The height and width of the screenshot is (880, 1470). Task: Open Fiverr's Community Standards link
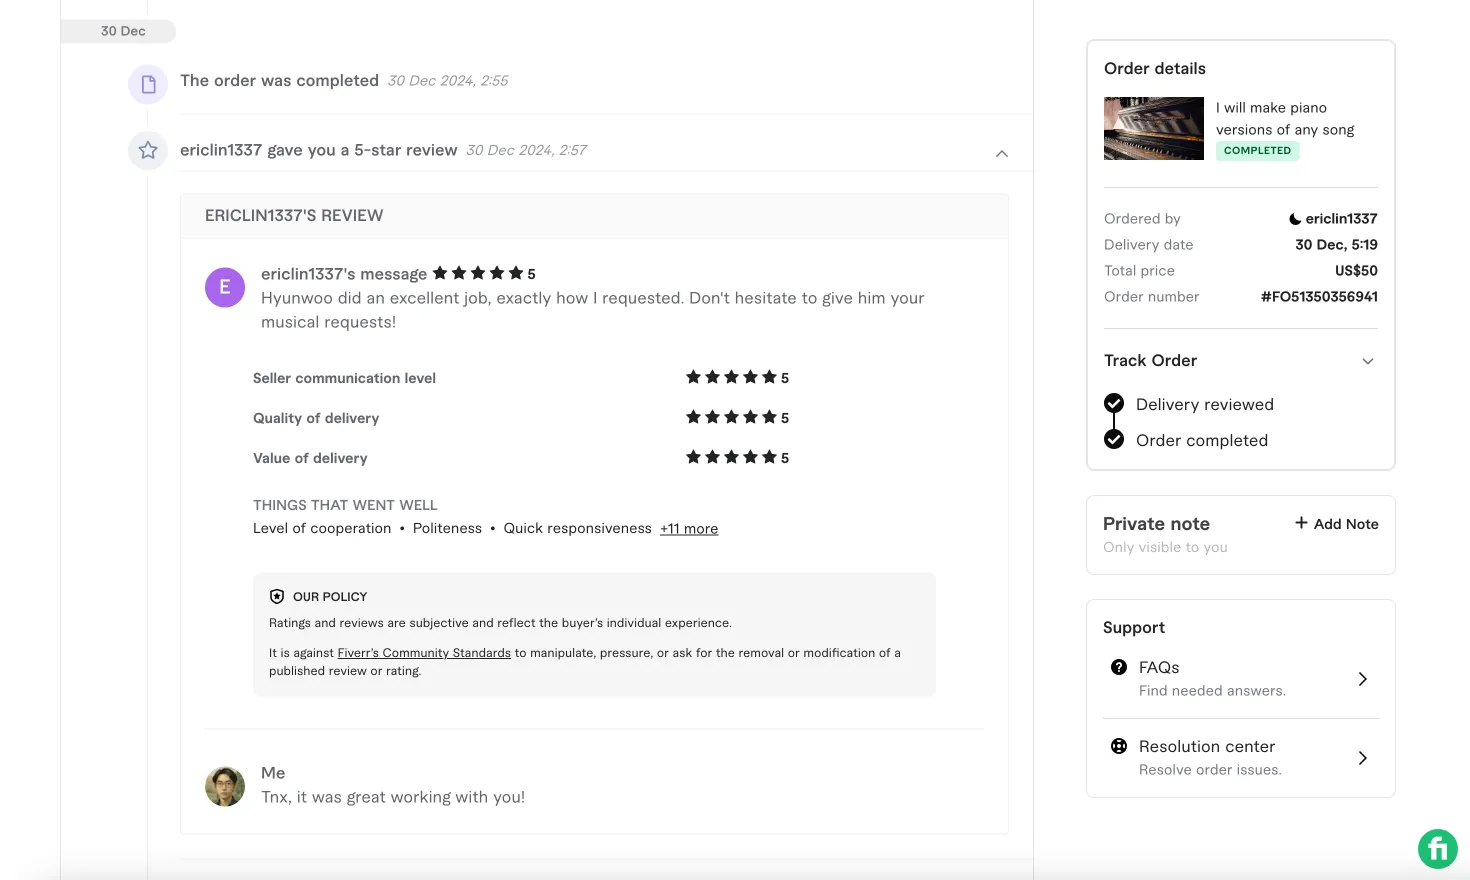424,653
